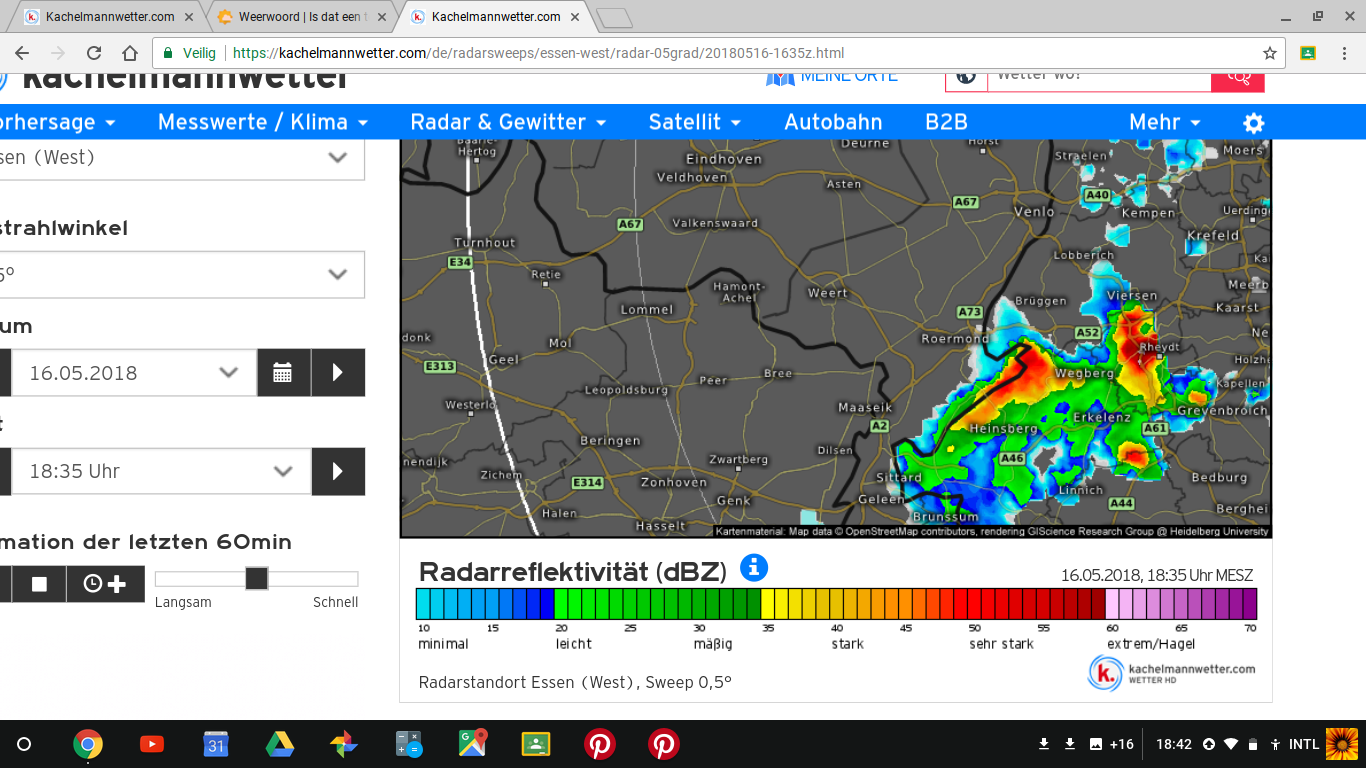Go back in browser history
Viewport: 1366px width, 768px height.
pyautogui.click(x=22, y=53)
